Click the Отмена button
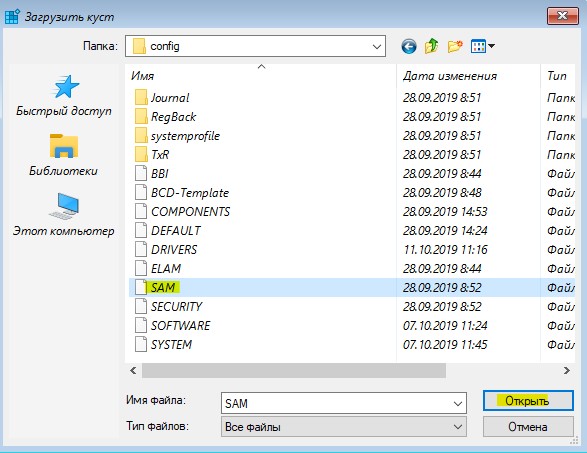The width and height of the screenshot is (587, 453). pyautogui.click(x=528, y=427)
